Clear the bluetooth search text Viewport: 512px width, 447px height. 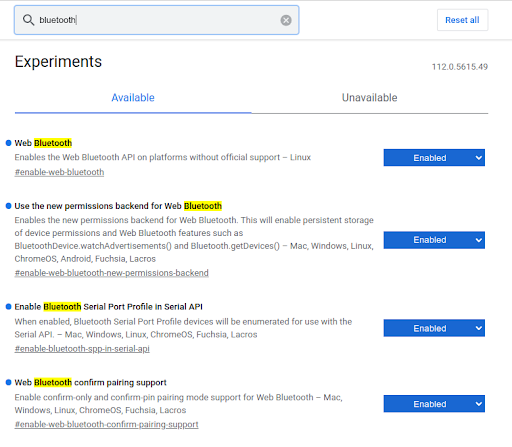click(x=286, y=20)
